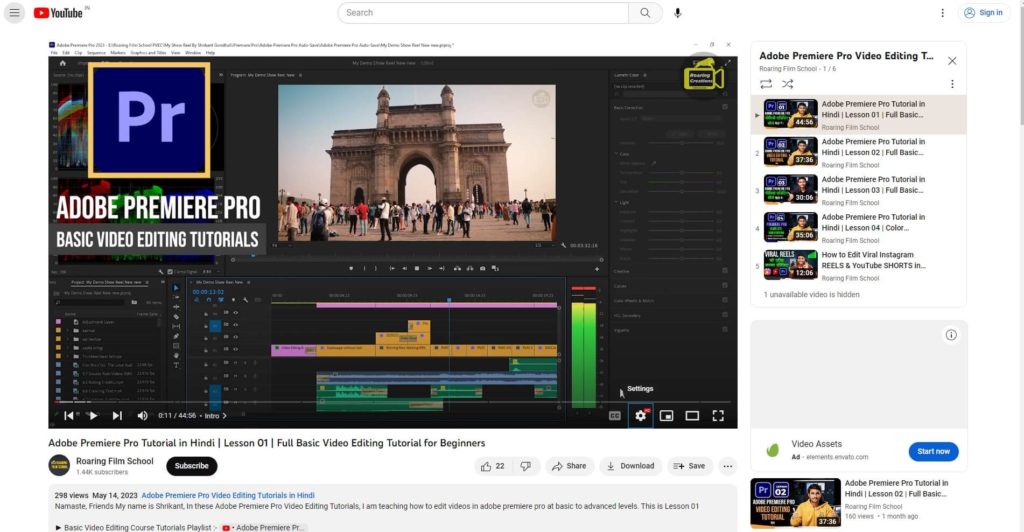Open ad info icon

(x=951, y=335)
